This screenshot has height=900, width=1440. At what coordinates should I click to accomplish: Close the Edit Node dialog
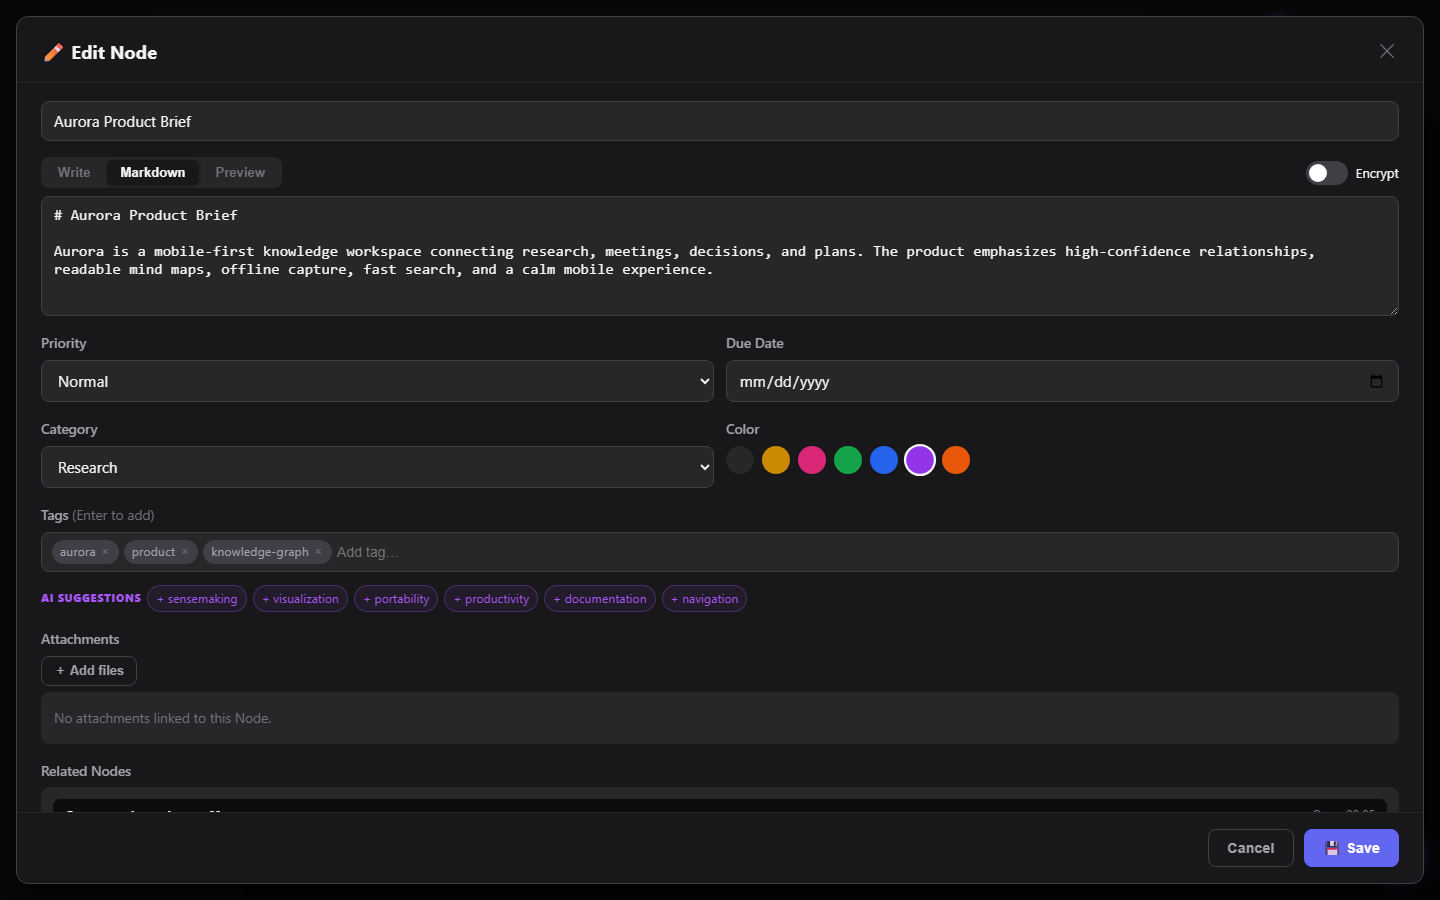coord(1387,51)
